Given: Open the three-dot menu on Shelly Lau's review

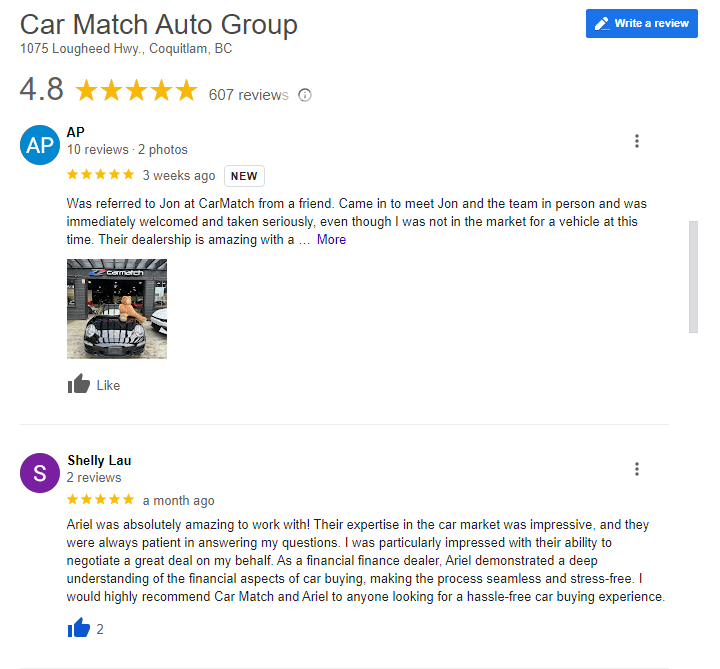Looking at the screenshot, I should [x=637, y=469].
